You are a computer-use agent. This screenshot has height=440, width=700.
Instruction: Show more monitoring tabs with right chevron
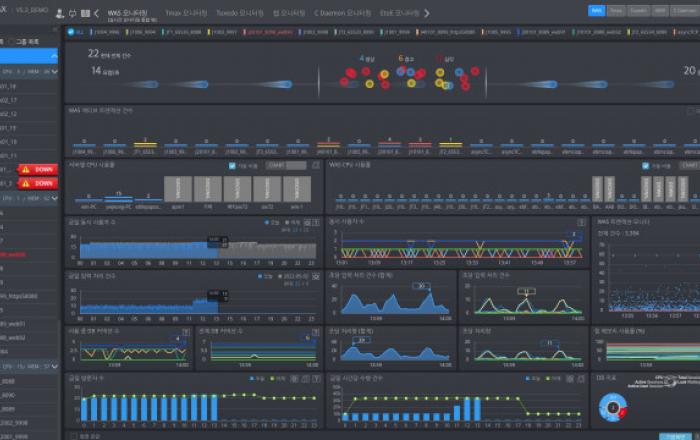pos(427,13)
